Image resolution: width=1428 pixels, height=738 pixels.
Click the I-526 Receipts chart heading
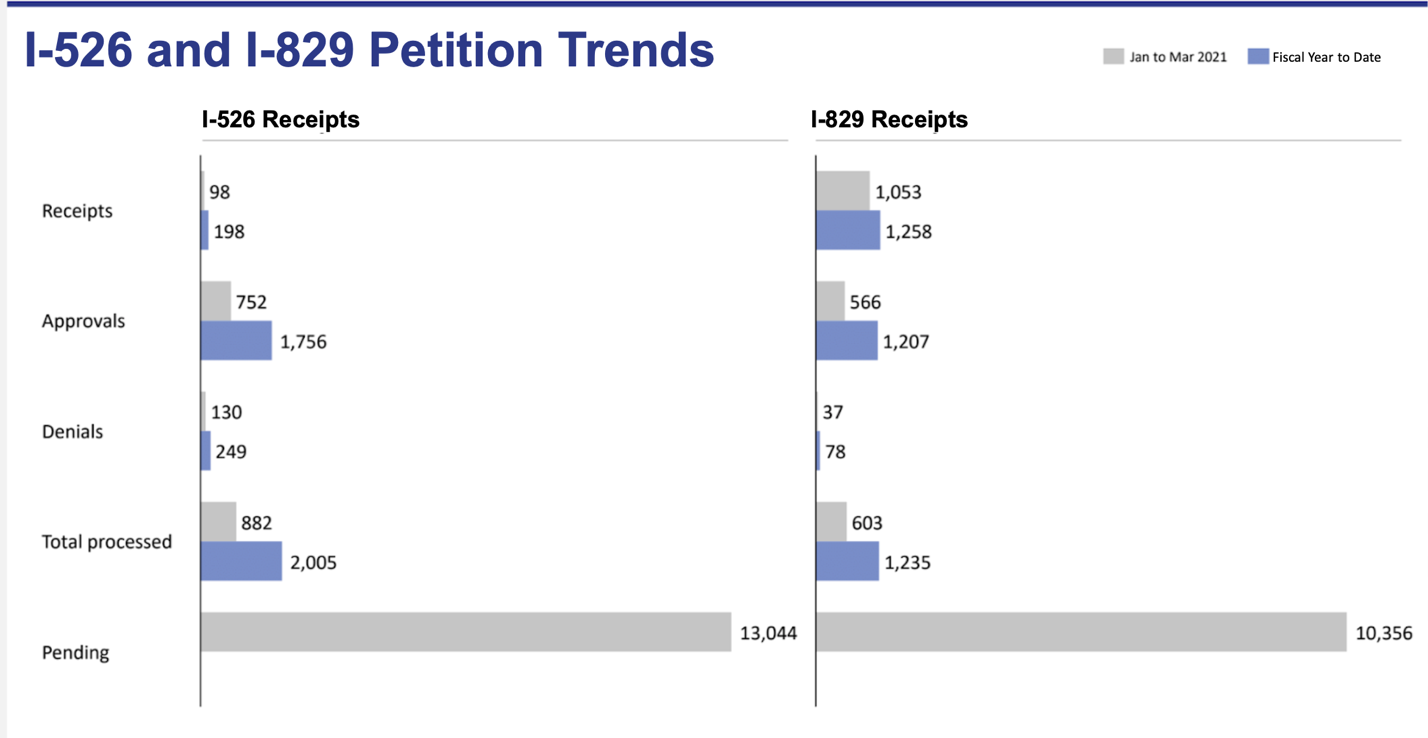pos(280,120)
